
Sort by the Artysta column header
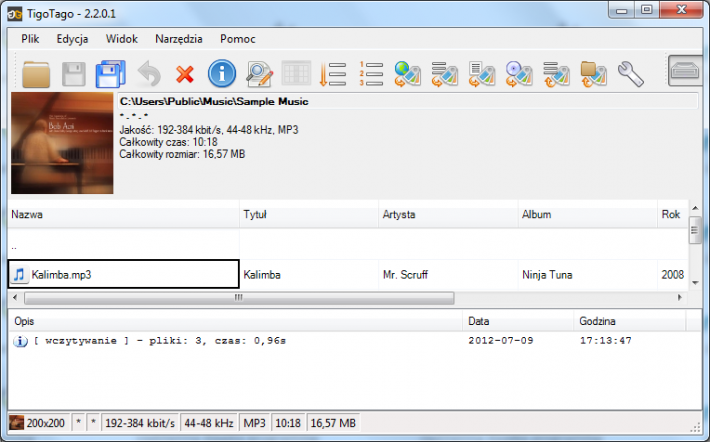pyautogui.click(x=448, y=214)
